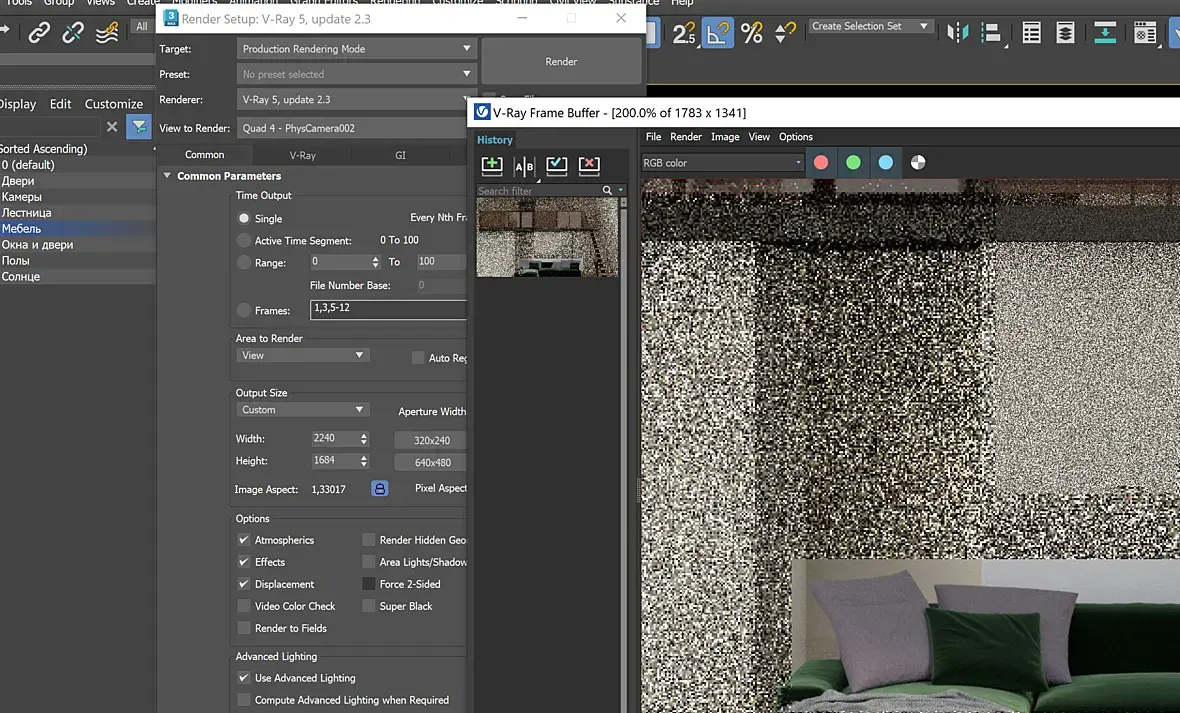Screen dimensions: 1180x713
Task: Open the RGB color channel dropdown
Action: (722, 163)
